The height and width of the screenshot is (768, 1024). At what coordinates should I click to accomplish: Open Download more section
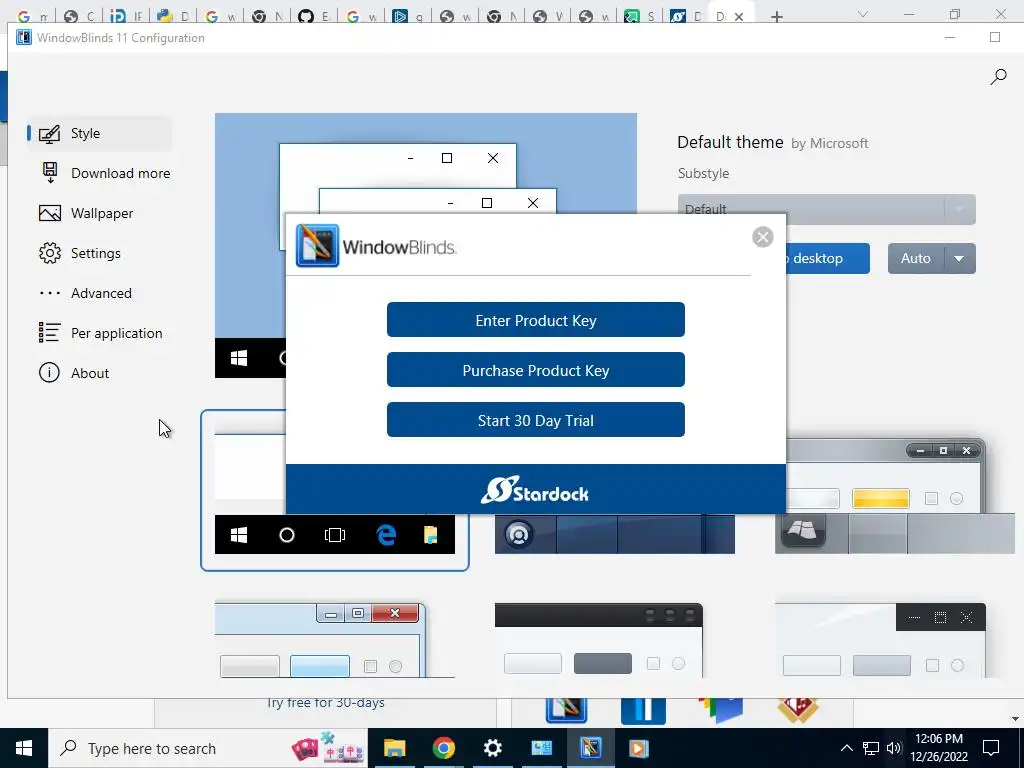(x=105, y=173)
